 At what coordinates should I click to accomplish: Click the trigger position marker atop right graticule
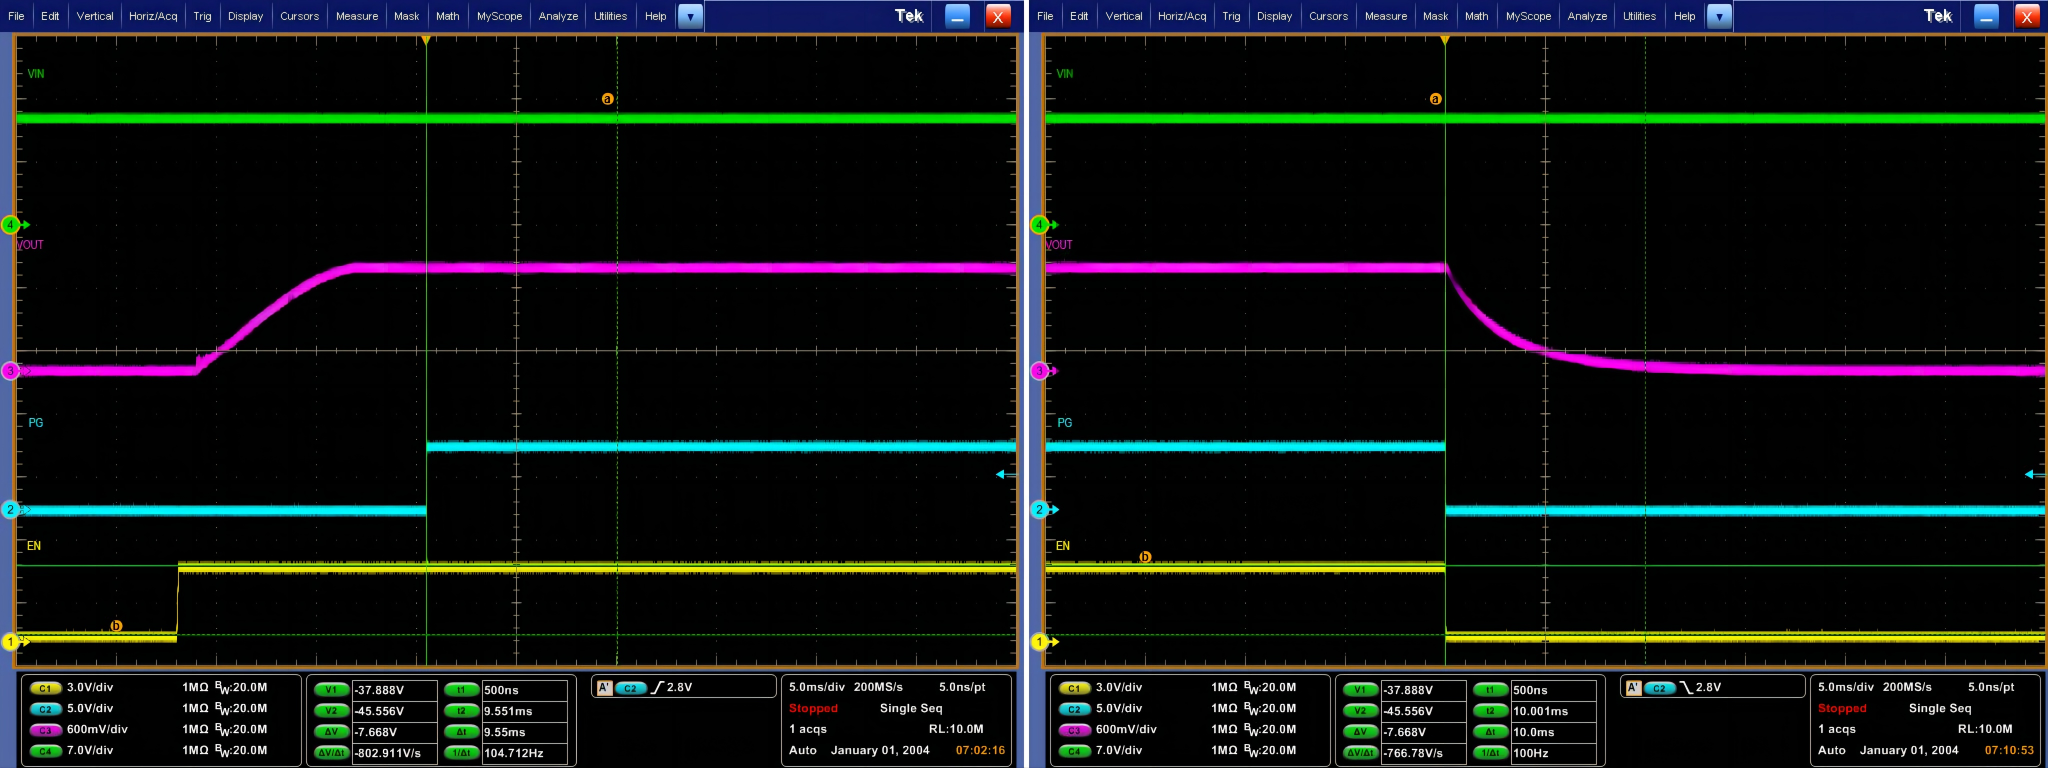(1445, 41)
